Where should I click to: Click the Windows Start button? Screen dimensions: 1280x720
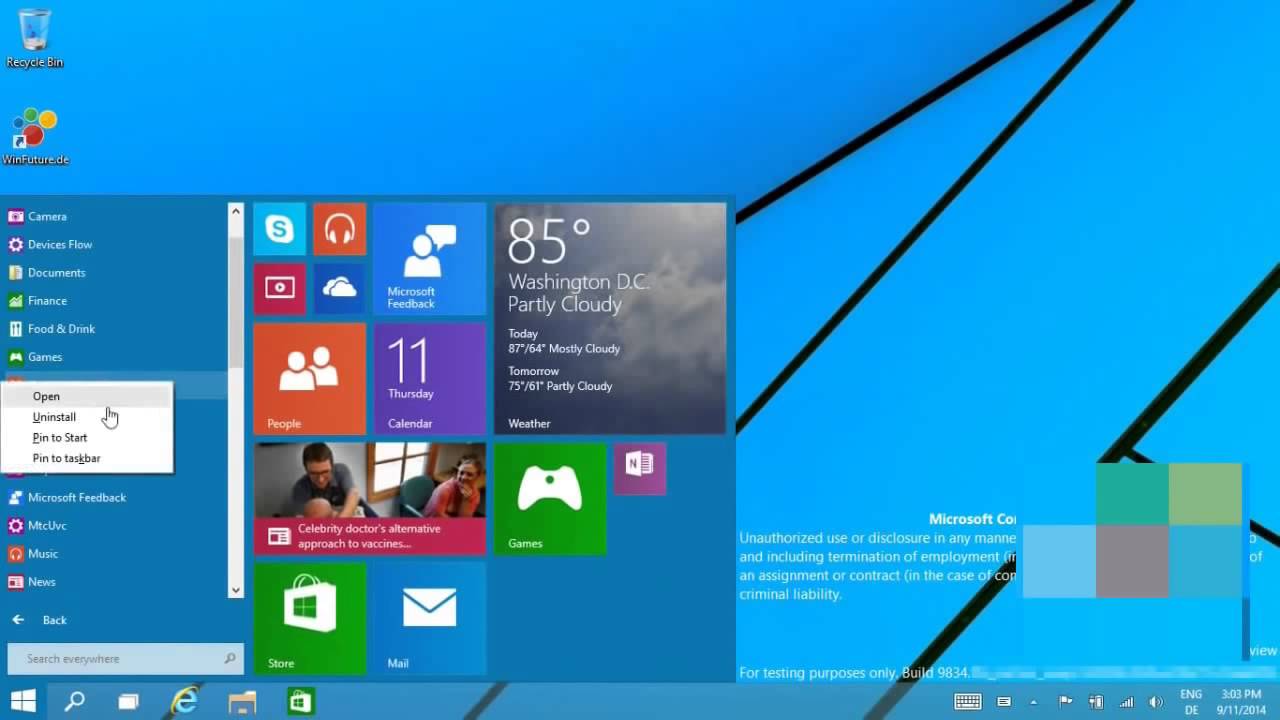coord(24,701)
